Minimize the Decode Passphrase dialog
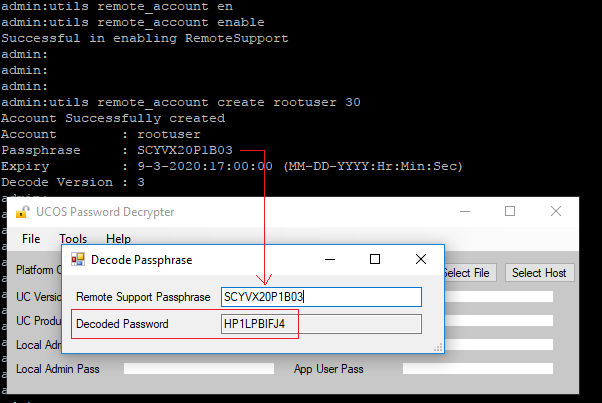602x403 pixels. 330,259
